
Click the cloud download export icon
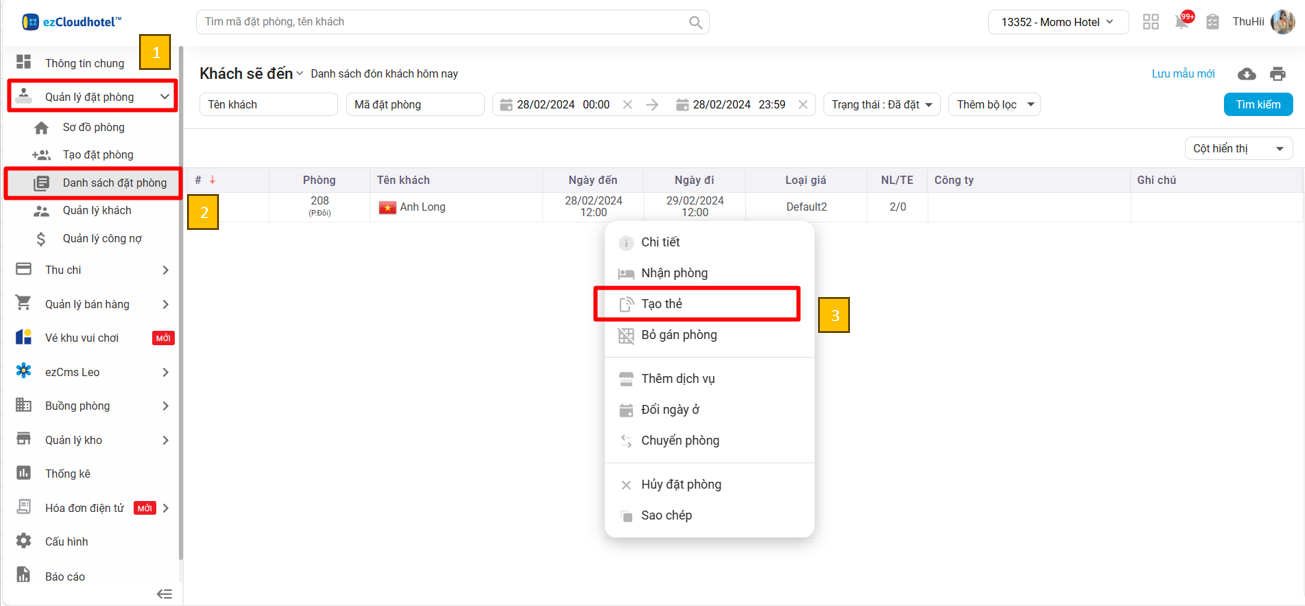coord(1246,74)
